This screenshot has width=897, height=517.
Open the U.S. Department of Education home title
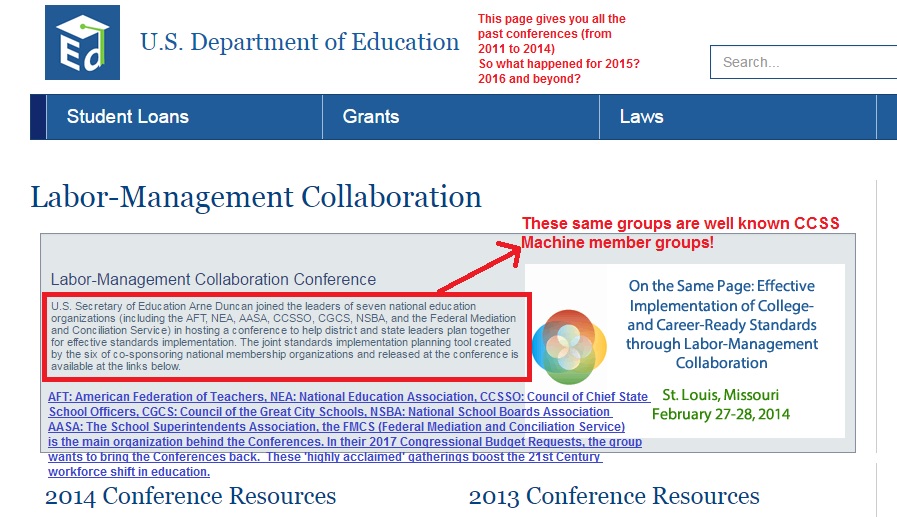click(299, 42)
